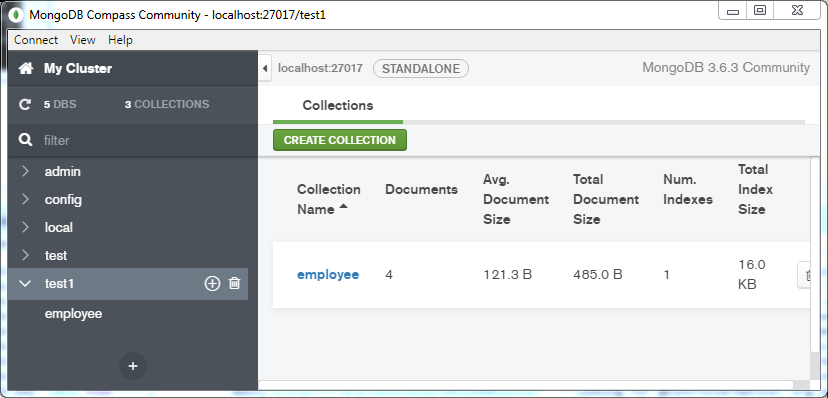Expand the config database

point(25,199)
